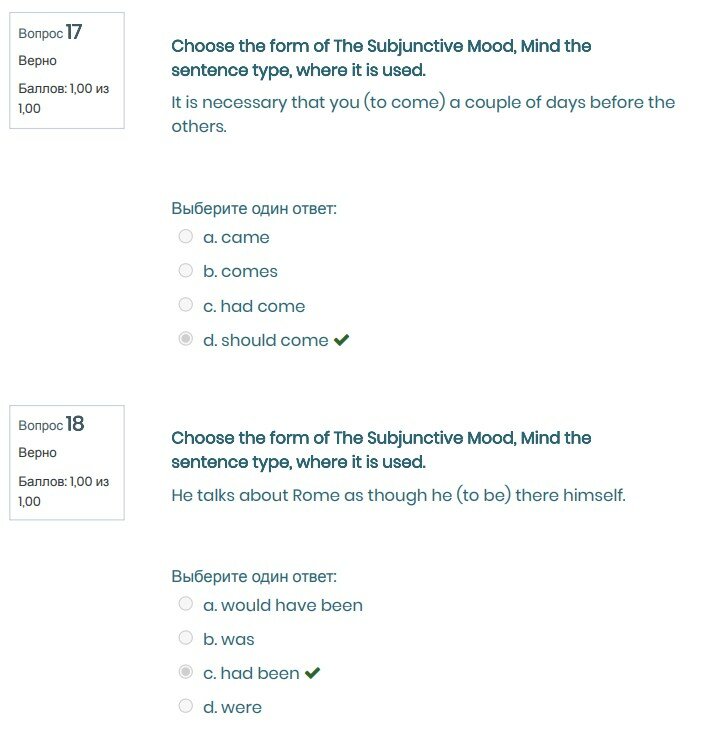This screenshot has height=737, width=708.
Task: Choose the "had come" radio option
Action: pos(186,305)
